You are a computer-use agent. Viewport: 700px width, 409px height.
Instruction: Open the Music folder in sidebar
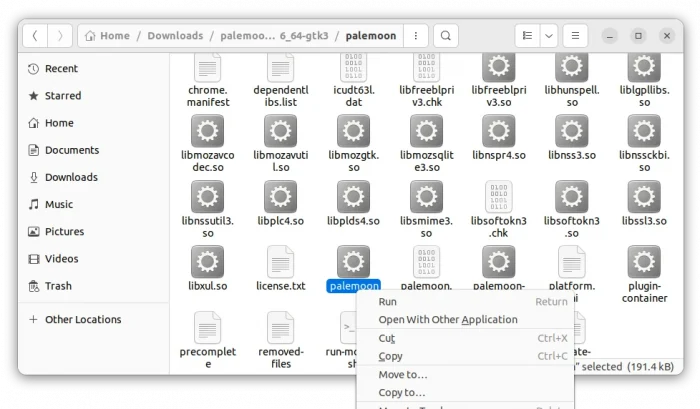tap(59, 204)
